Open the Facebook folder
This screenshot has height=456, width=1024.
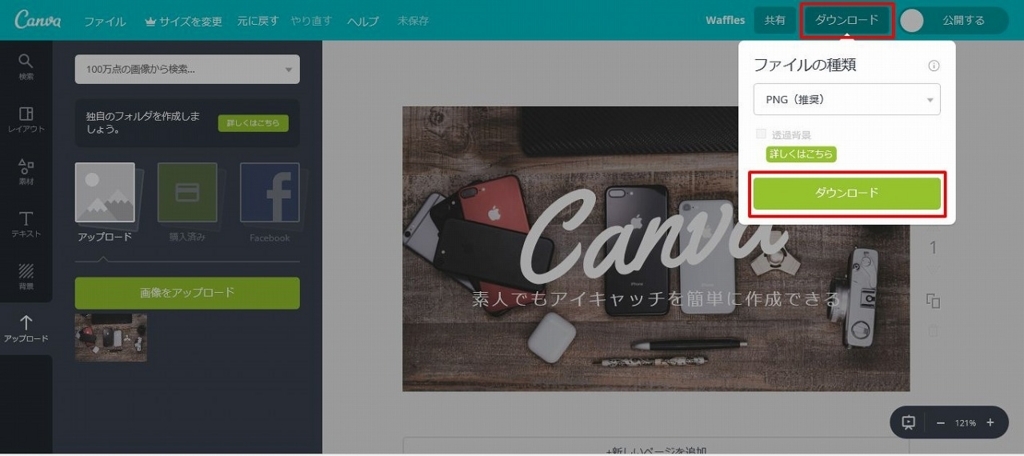(x=270, y=203)
